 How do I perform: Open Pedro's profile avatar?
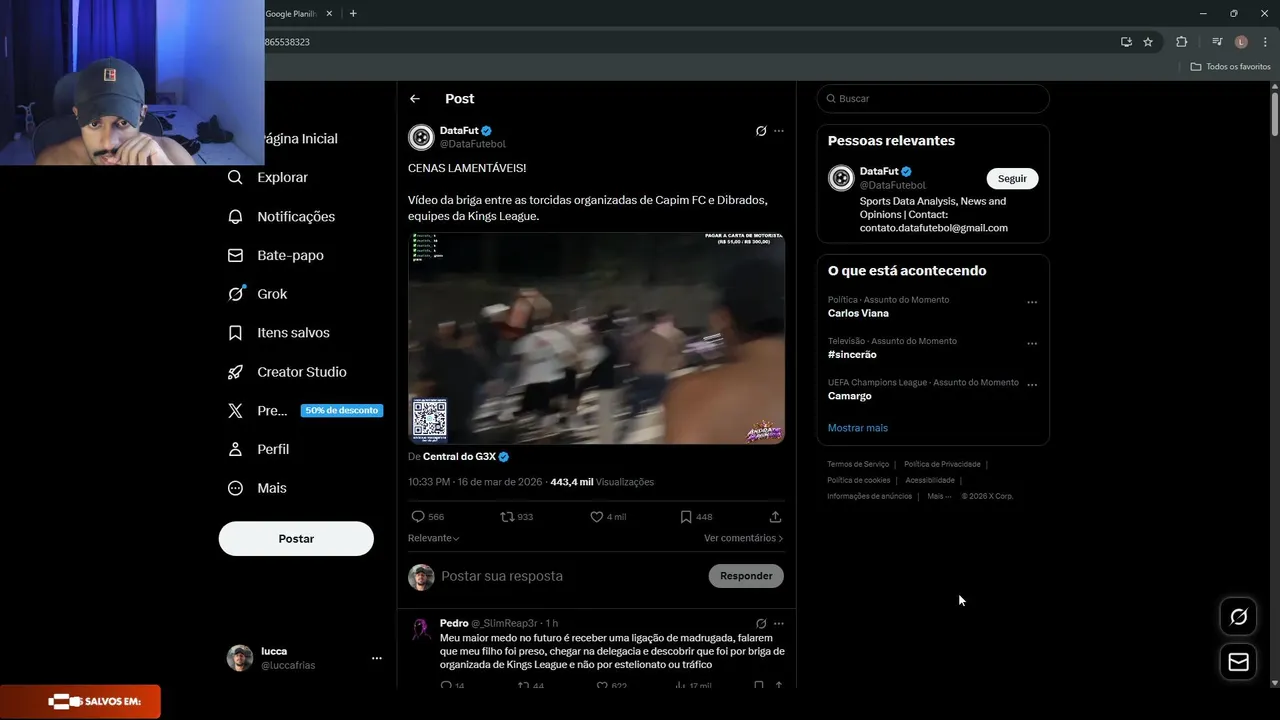(421, 629)
